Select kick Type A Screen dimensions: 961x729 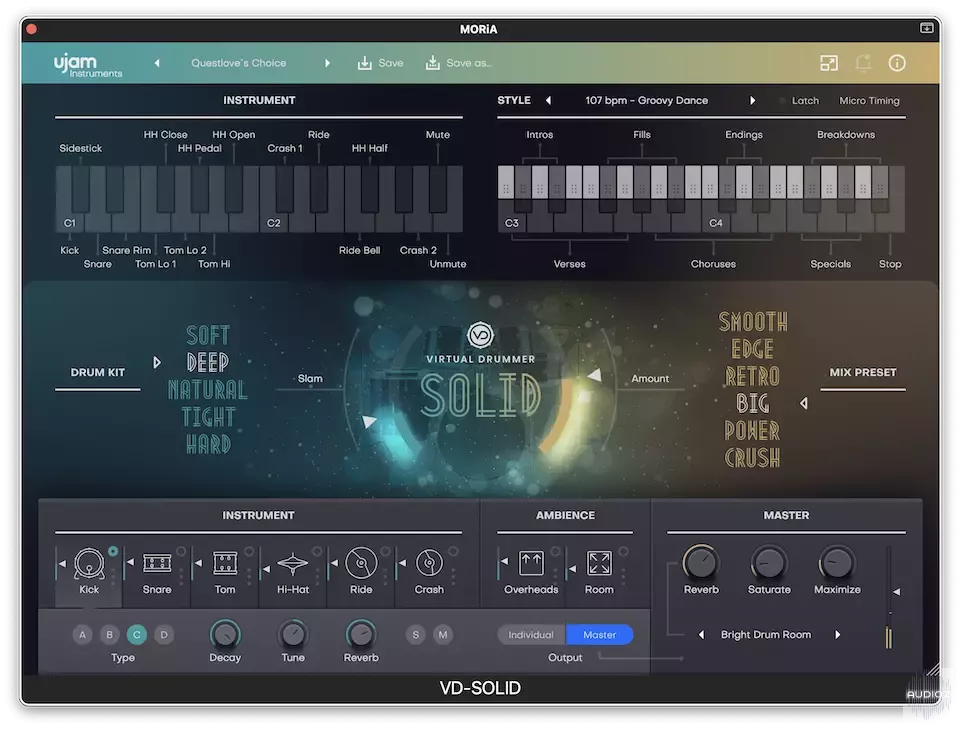[82, 635]
